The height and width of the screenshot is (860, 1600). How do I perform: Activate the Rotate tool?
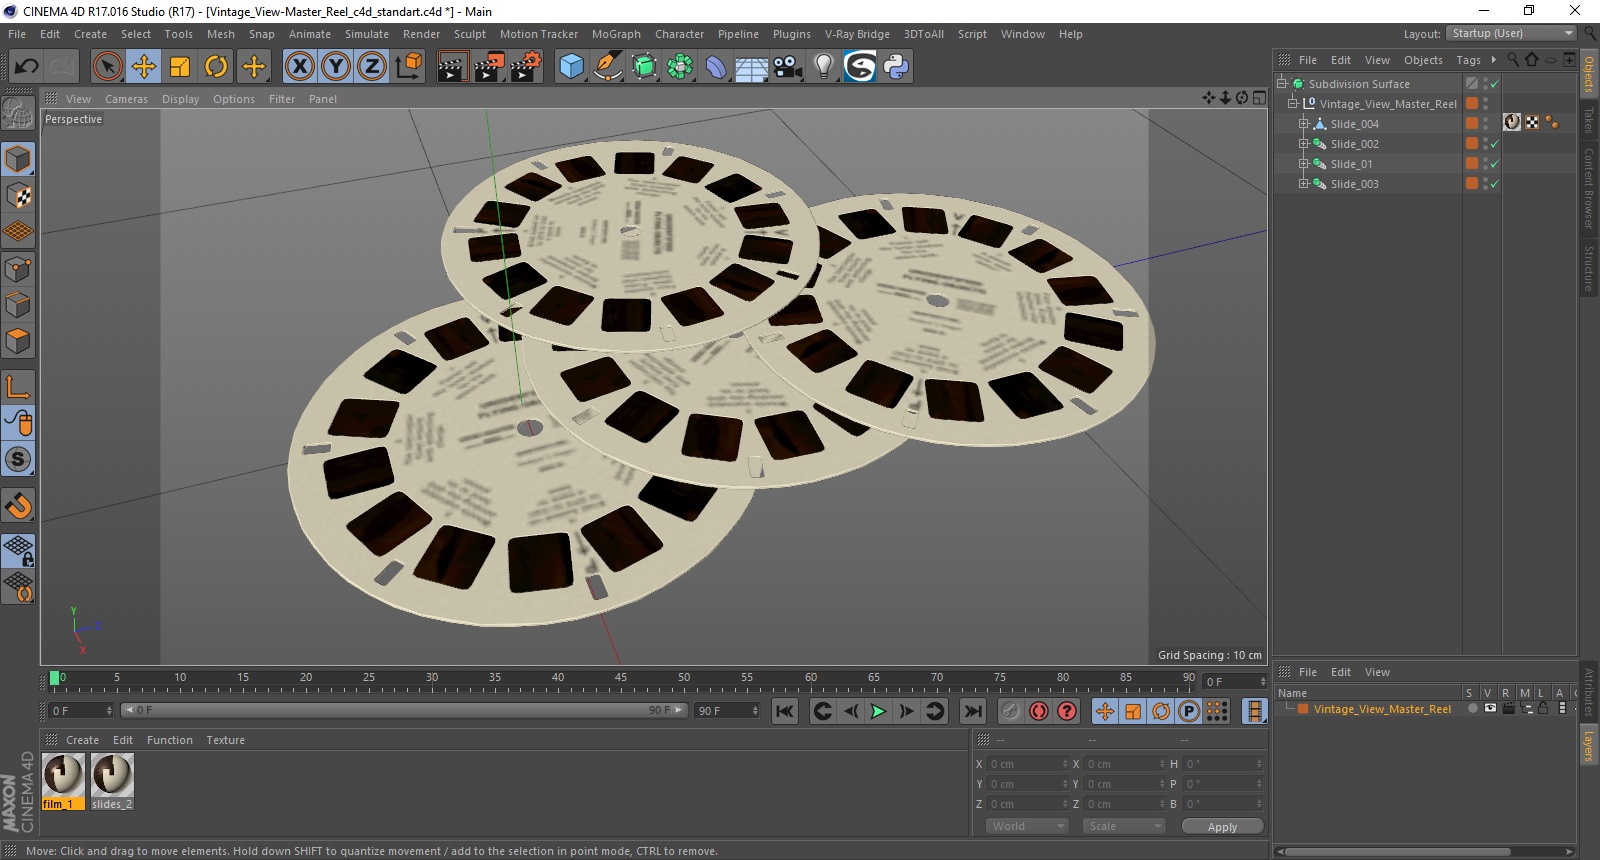tap(216, 67)
